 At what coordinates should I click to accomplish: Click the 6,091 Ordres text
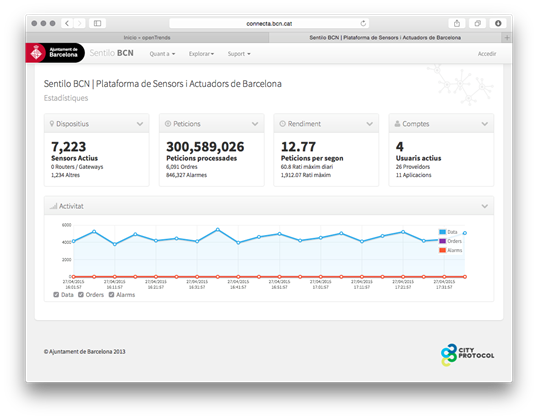point(182,167)
